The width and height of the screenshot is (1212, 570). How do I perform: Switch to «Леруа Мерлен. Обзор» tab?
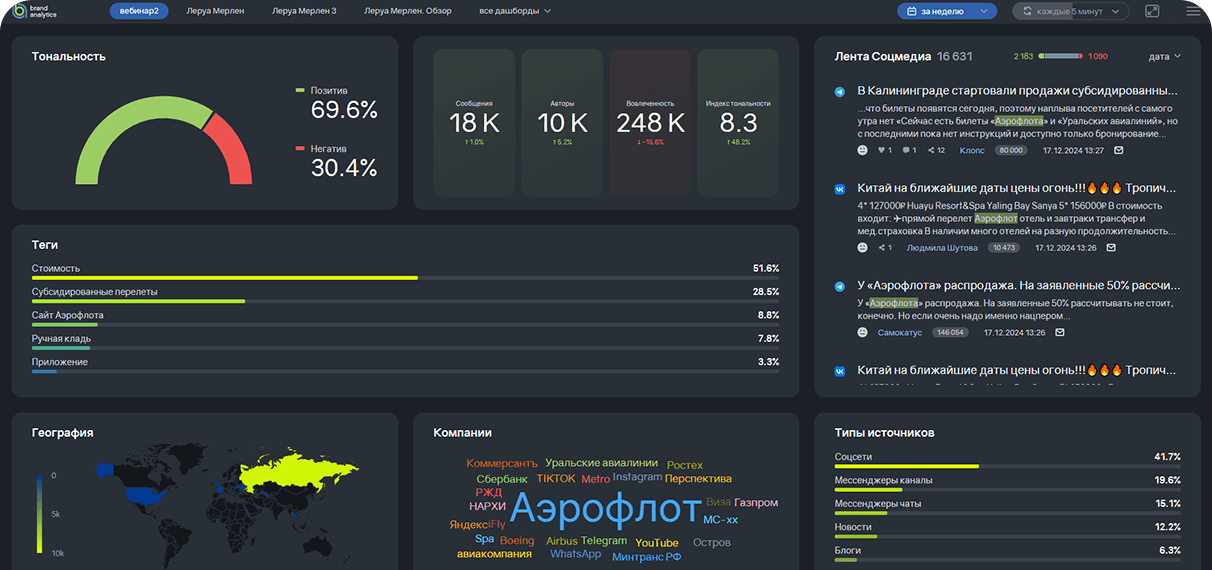[x=408, y=11]
